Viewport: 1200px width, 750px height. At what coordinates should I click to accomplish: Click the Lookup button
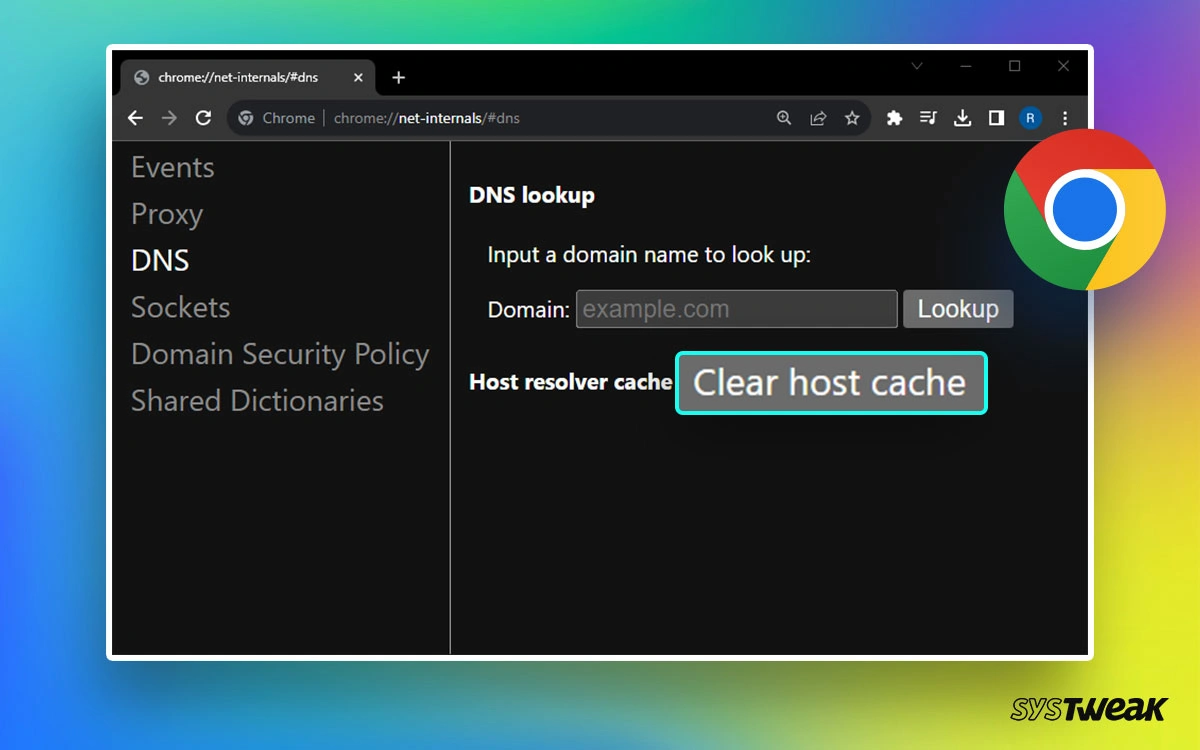tap(957, 308)
